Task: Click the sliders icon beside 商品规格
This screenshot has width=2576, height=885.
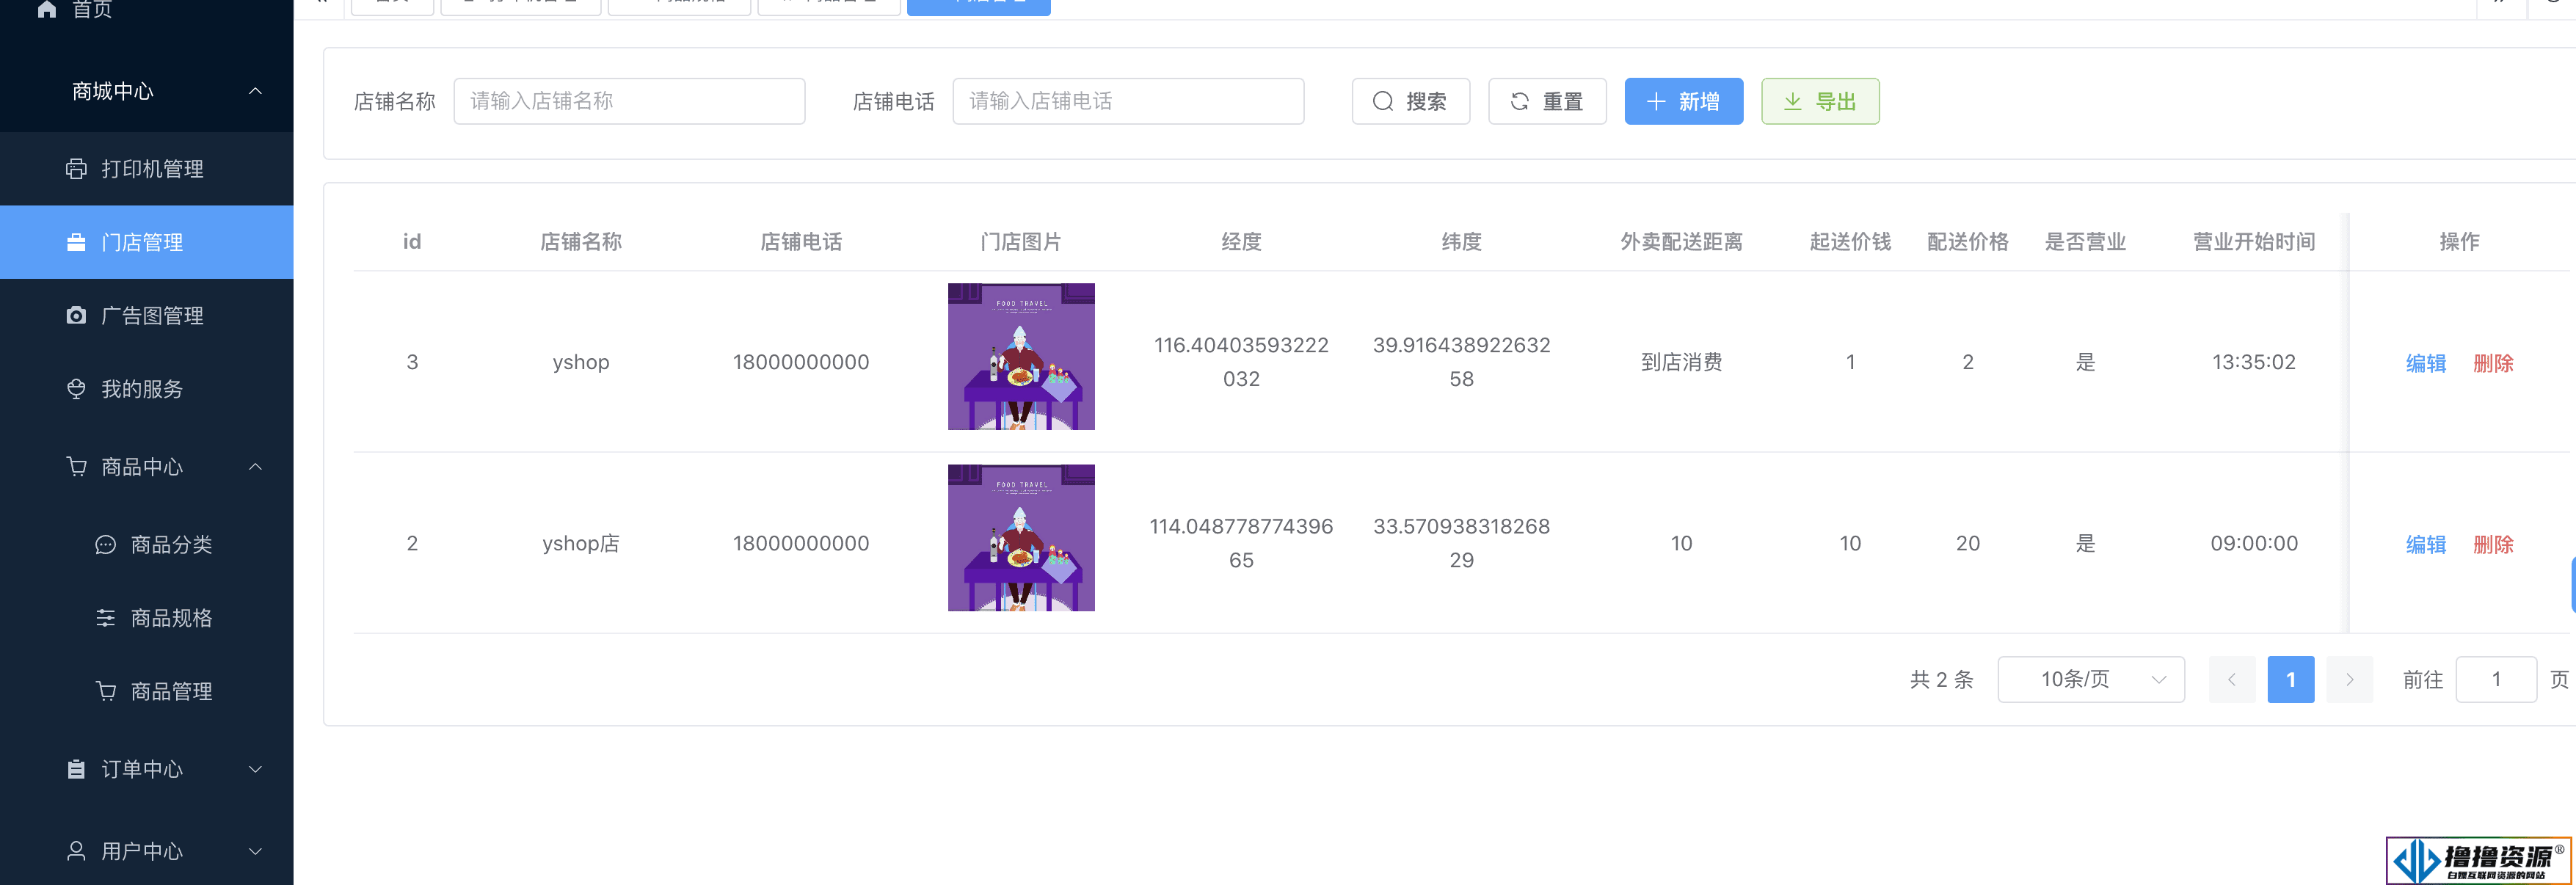Action: [x=105, y=618]
